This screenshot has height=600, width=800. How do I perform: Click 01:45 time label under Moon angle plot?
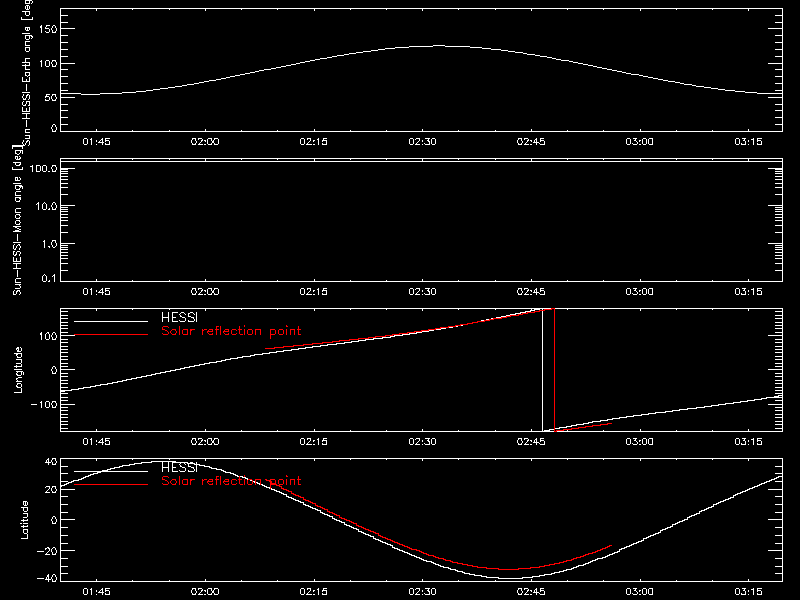pos(96,292)
